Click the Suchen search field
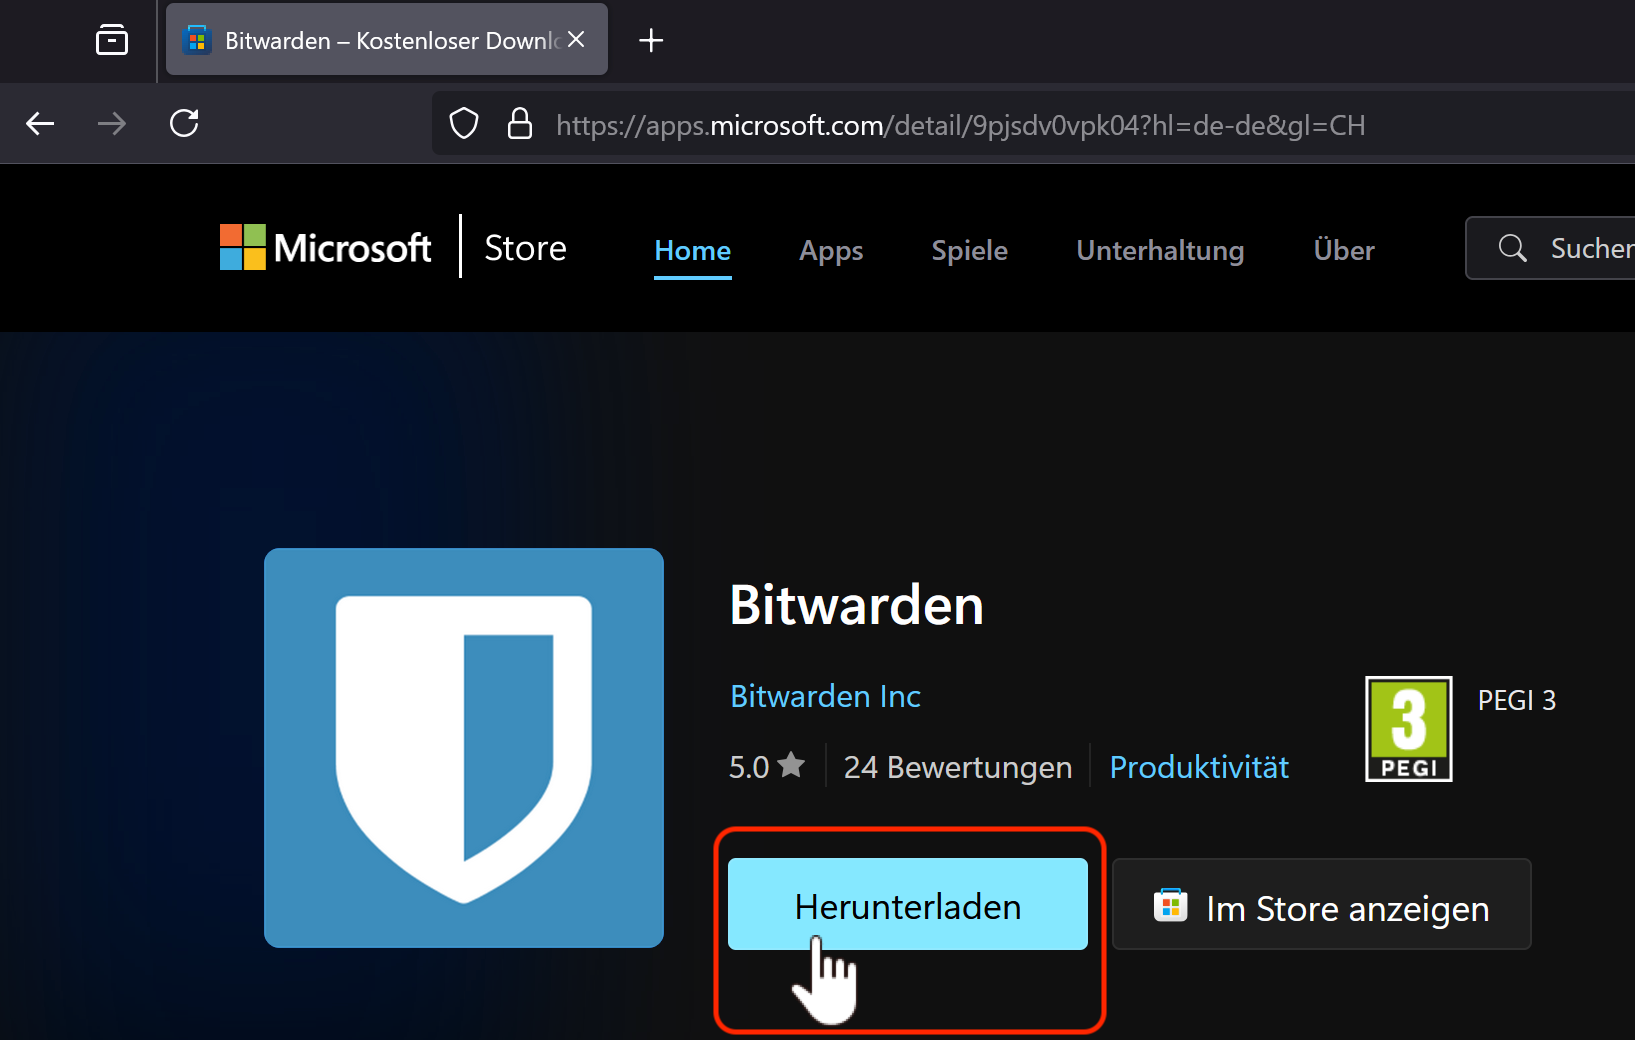The height and width of the screenshot is (1040, 1635). point(1551,248)
